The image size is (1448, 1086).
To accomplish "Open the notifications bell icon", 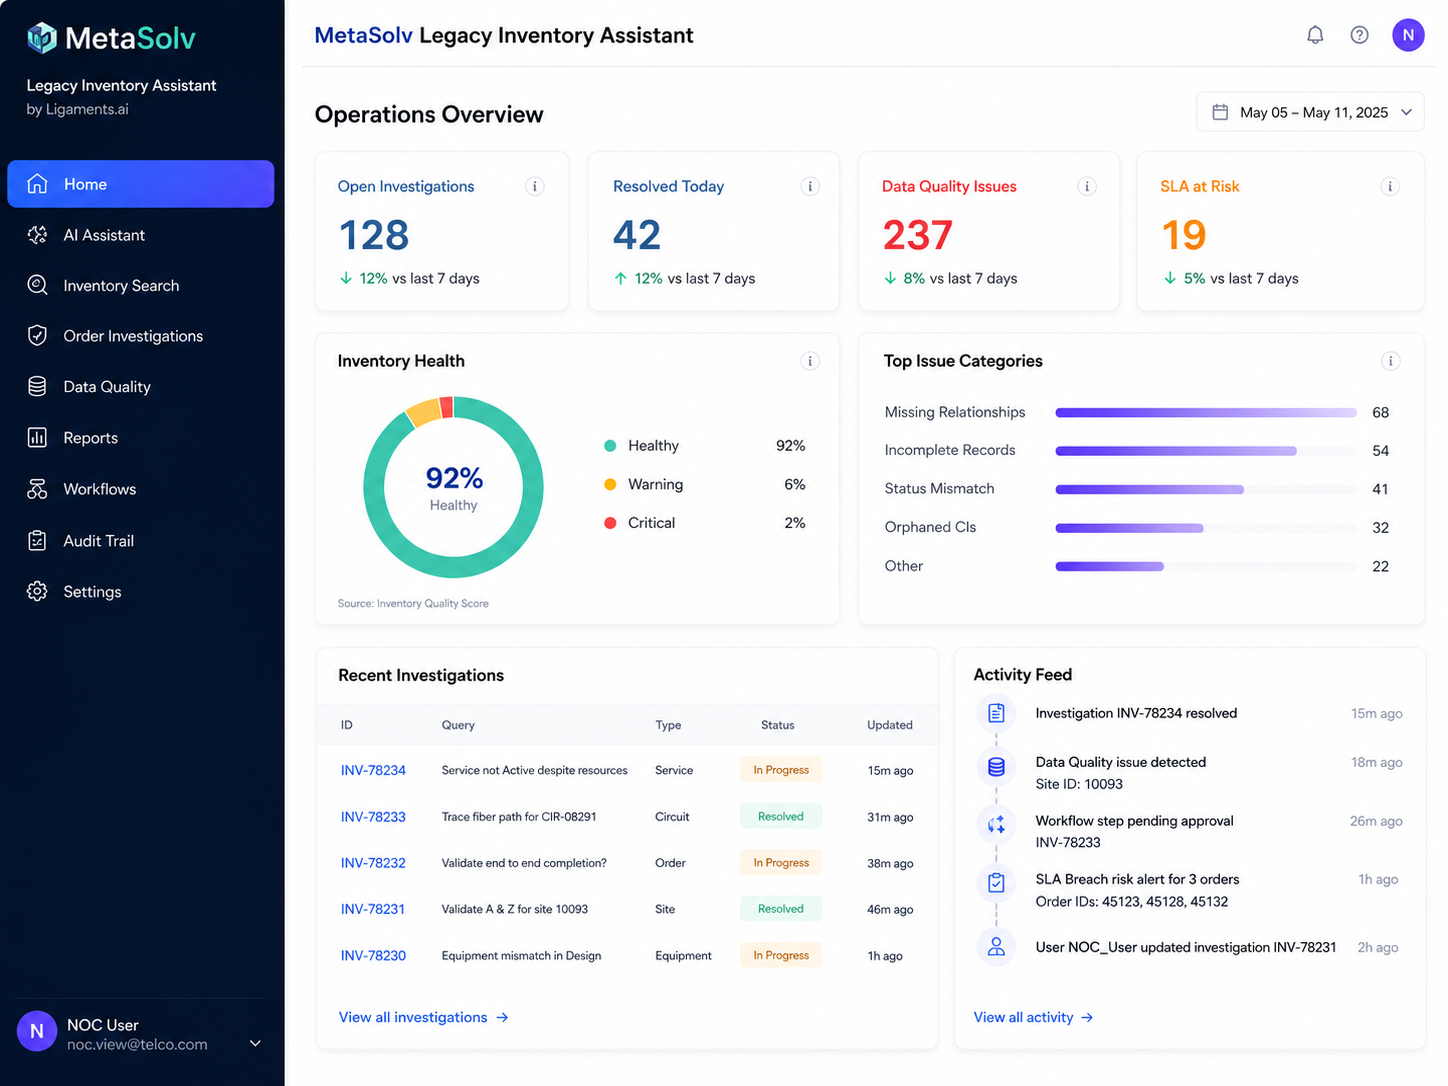I will (1315, 35).
